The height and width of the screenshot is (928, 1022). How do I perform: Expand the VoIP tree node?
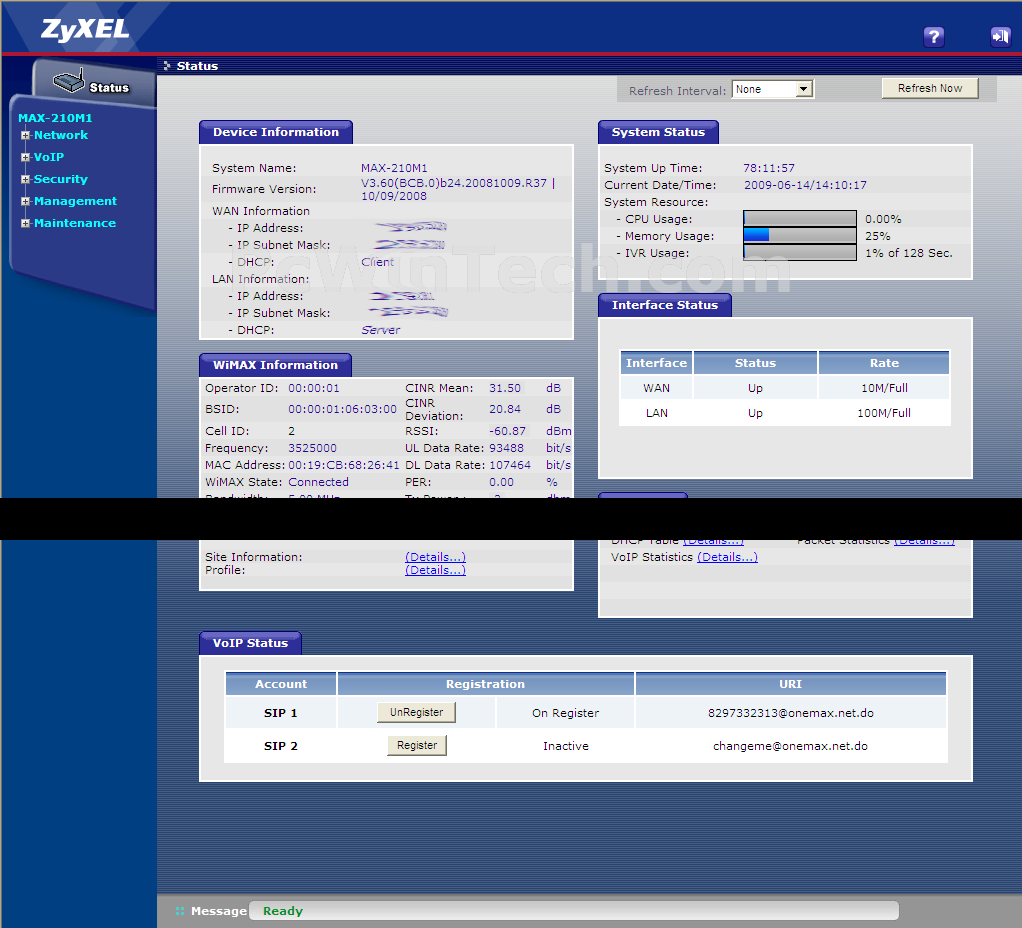coord(25,157)
